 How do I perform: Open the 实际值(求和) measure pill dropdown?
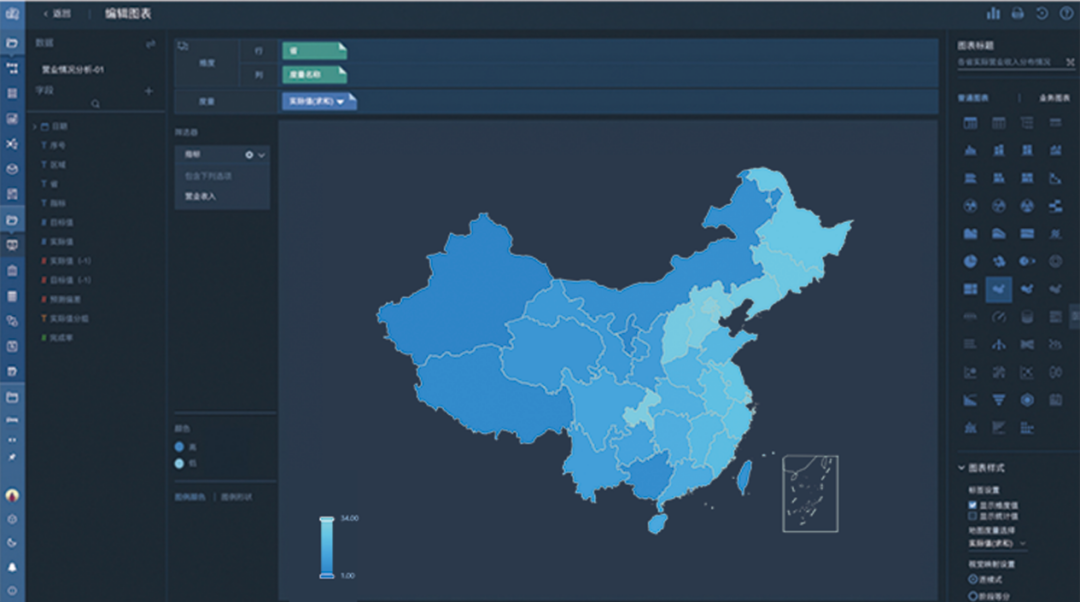[x=340, y=102]
